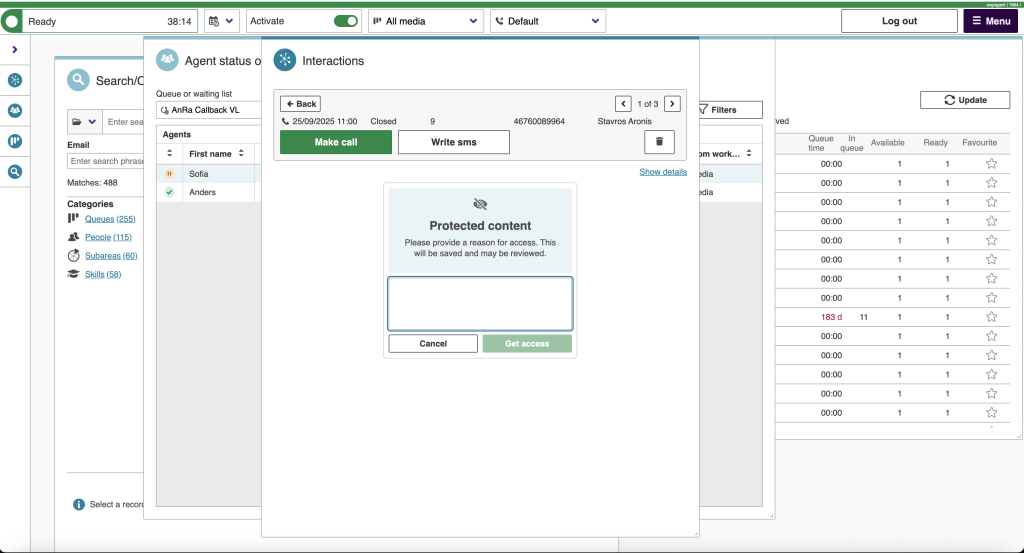This screenshot has height=553, width=1024.
Task: Go to the previous interaction arrow
Action: click(623, 104)
